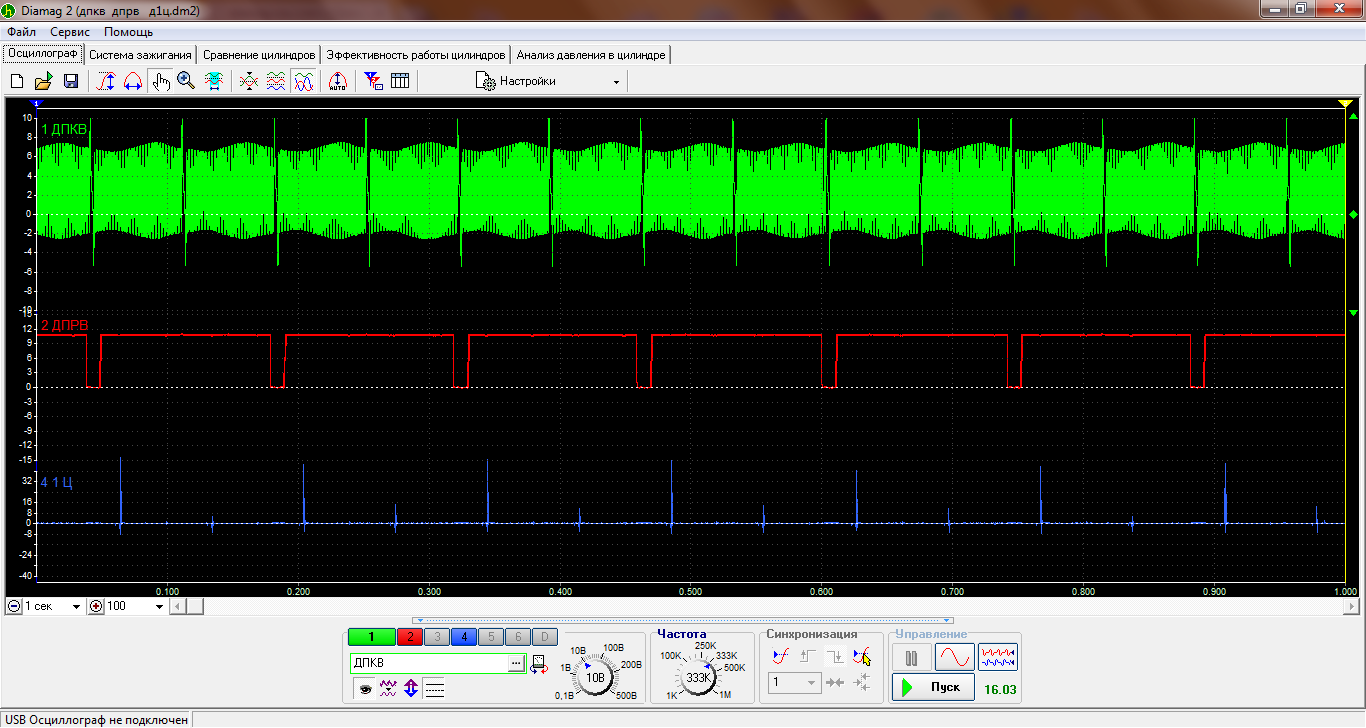Switch to sine wave oscilloscope mode
Image resolution: width=1366 pixels, height=728 pixels.
point(954,658)
